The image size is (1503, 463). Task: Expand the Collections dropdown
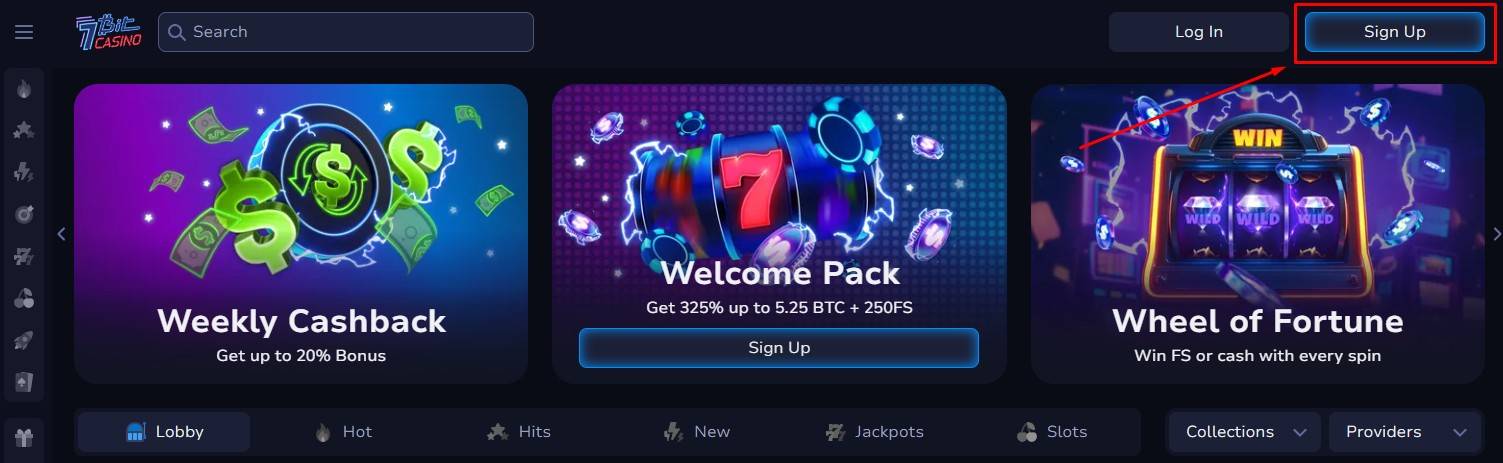(1244, 432)
